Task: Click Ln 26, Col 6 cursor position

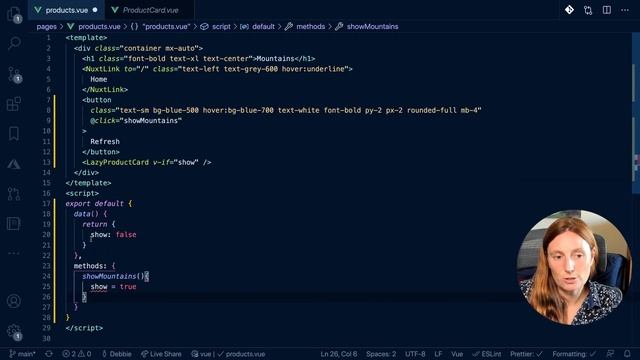Action: coord(339,354)
